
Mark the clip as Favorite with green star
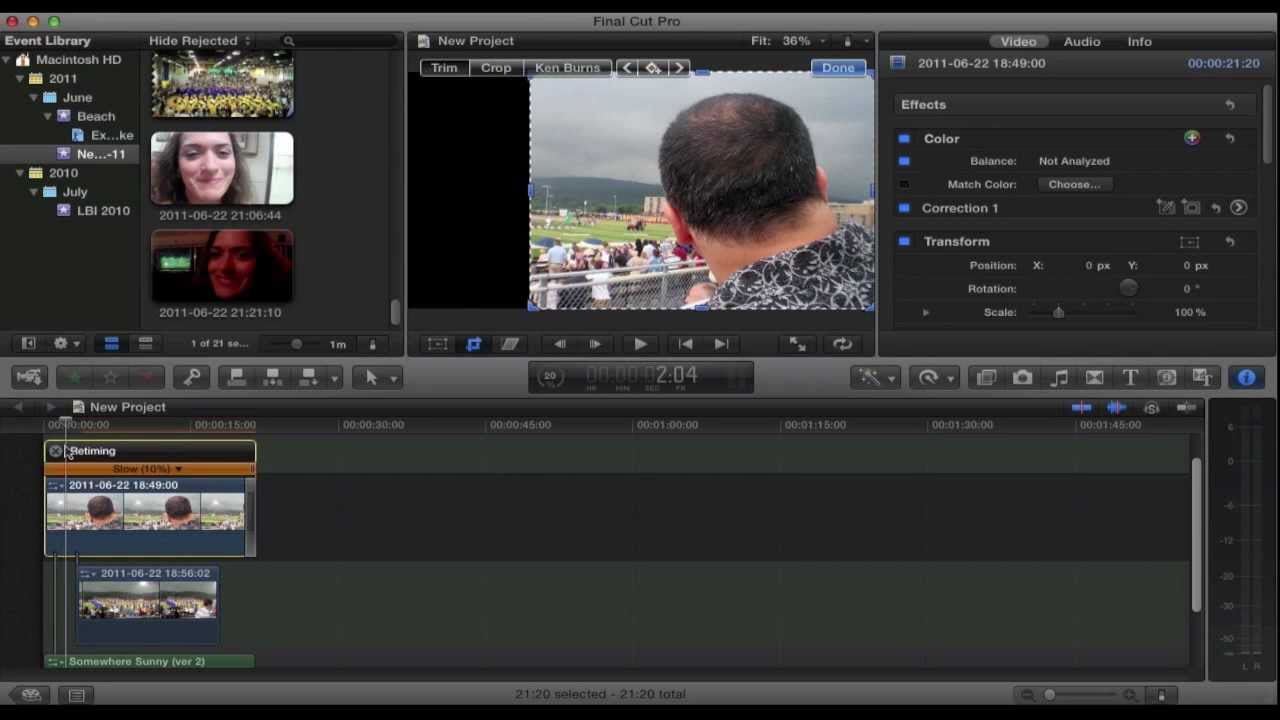pos(74,377)
